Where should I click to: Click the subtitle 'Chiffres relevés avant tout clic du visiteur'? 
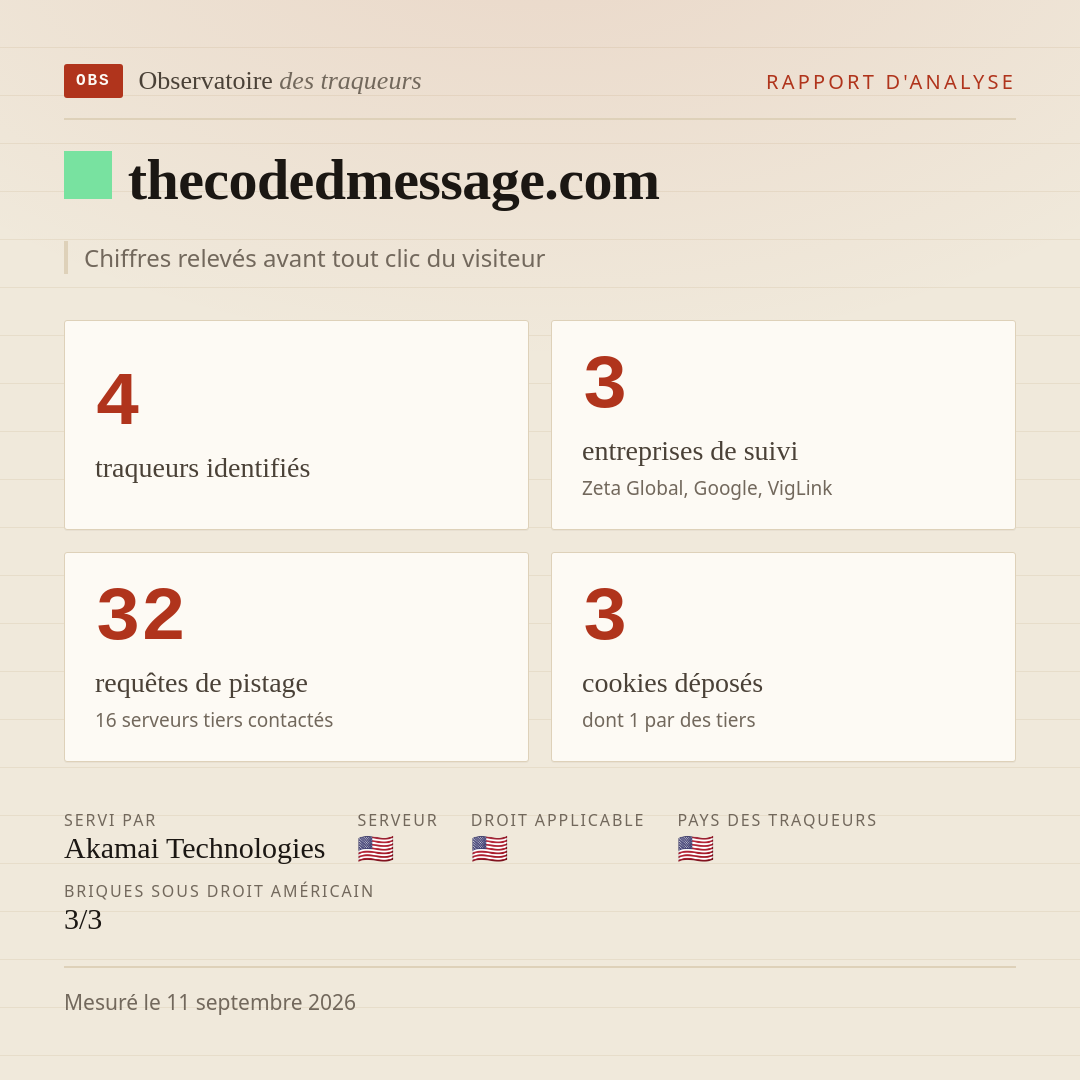[314, 258]
